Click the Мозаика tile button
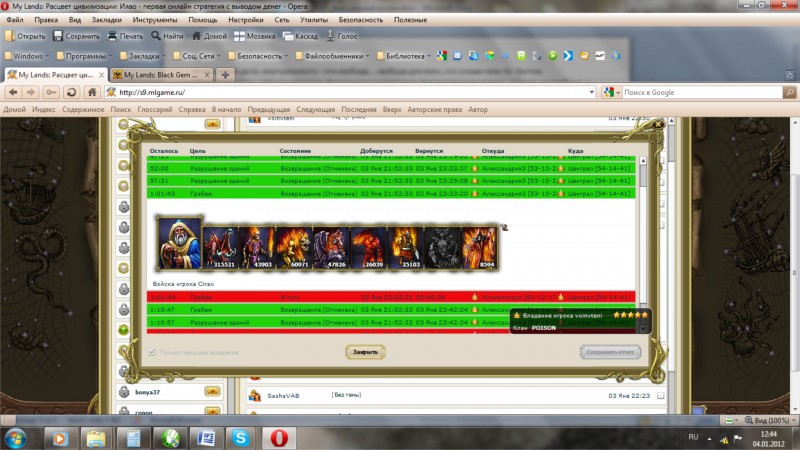 point(255,36)
